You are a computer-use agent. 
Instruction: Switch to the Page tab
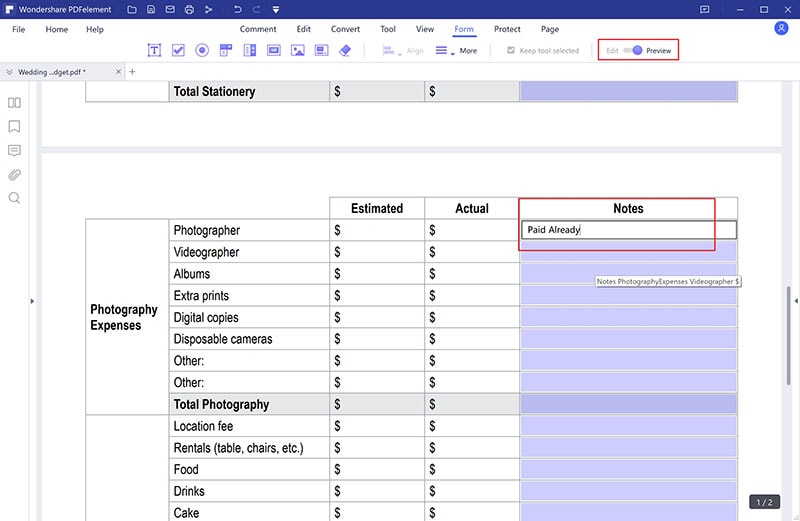click(x=550, y=29)
